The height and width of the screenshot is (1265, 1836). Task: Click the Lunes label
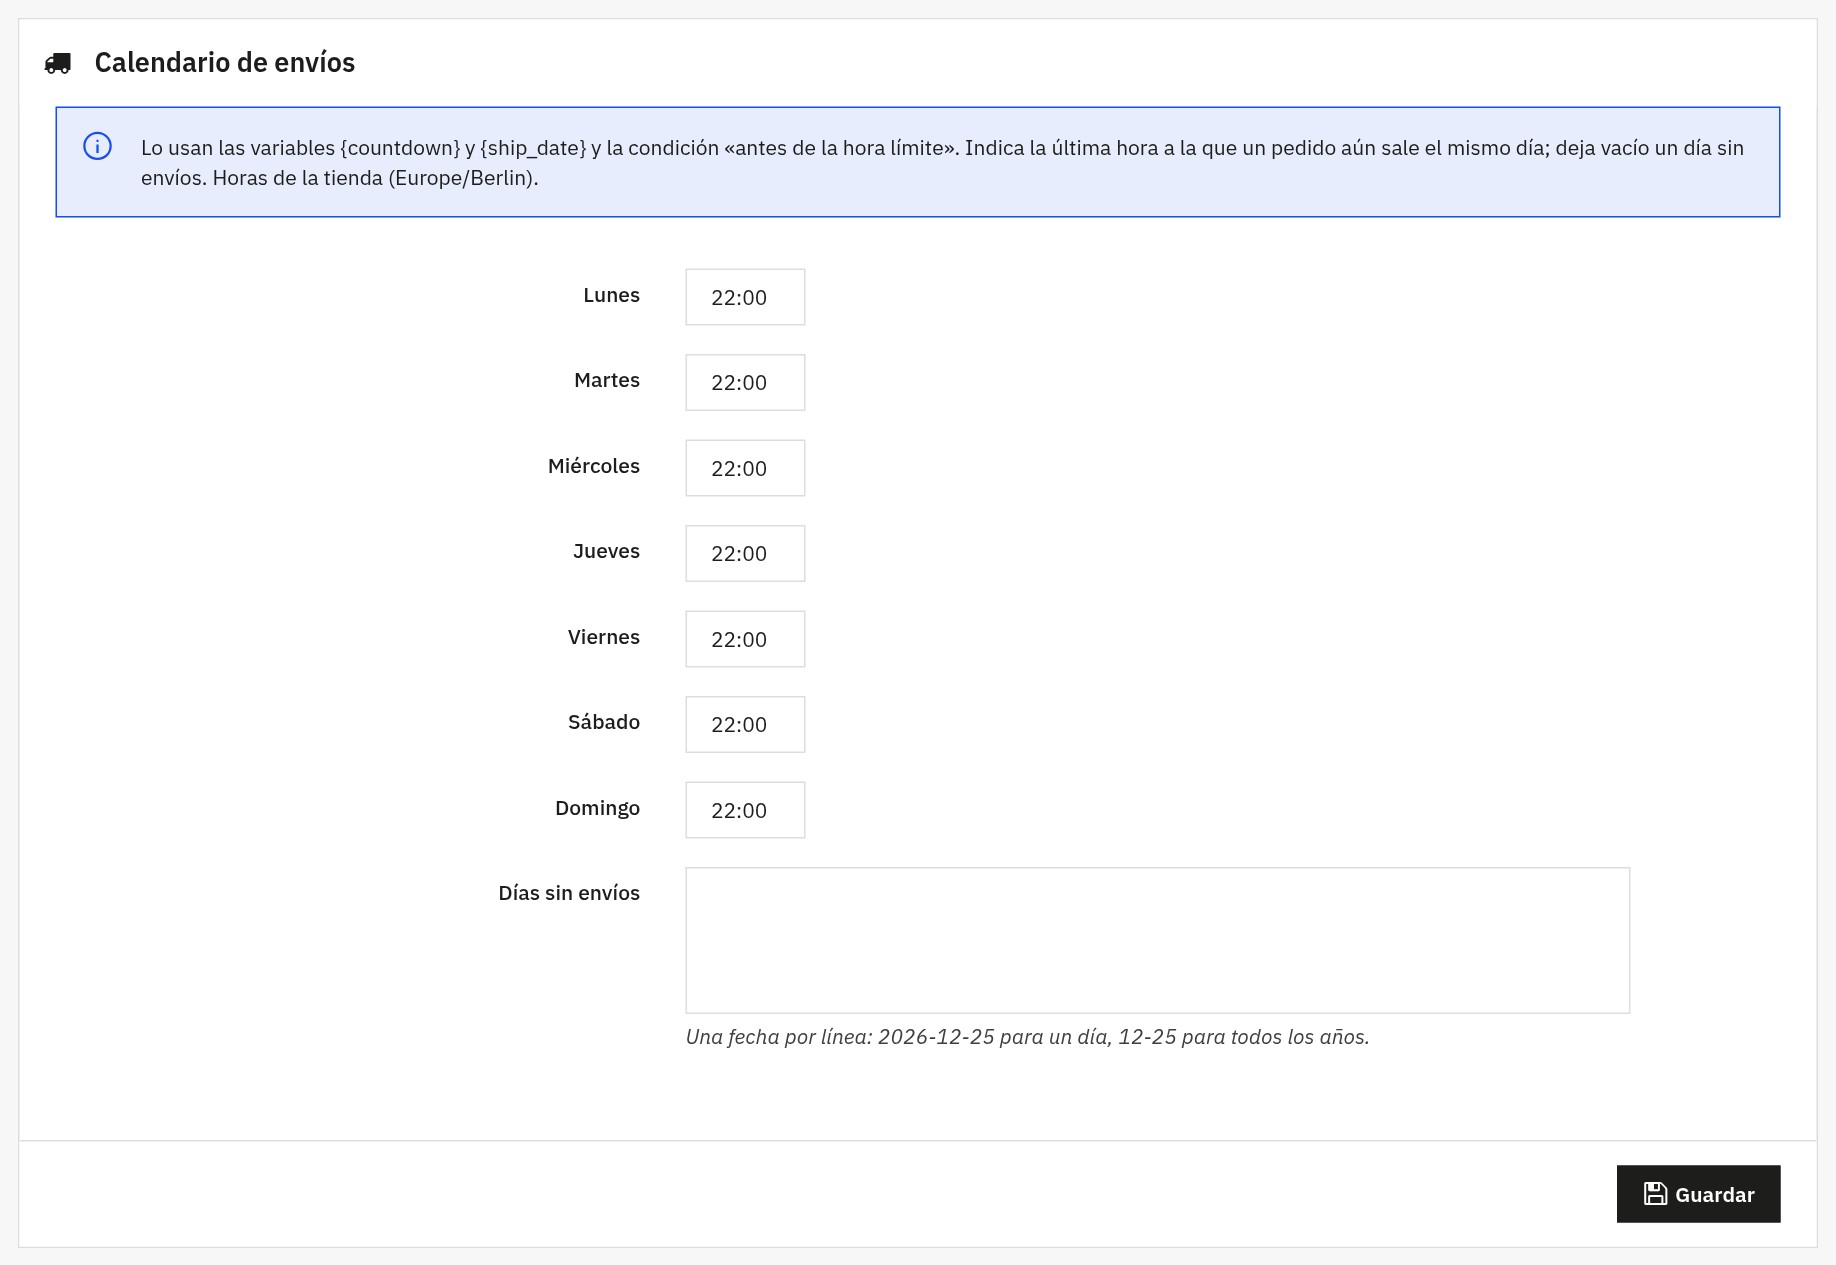[x=611, y=295]
